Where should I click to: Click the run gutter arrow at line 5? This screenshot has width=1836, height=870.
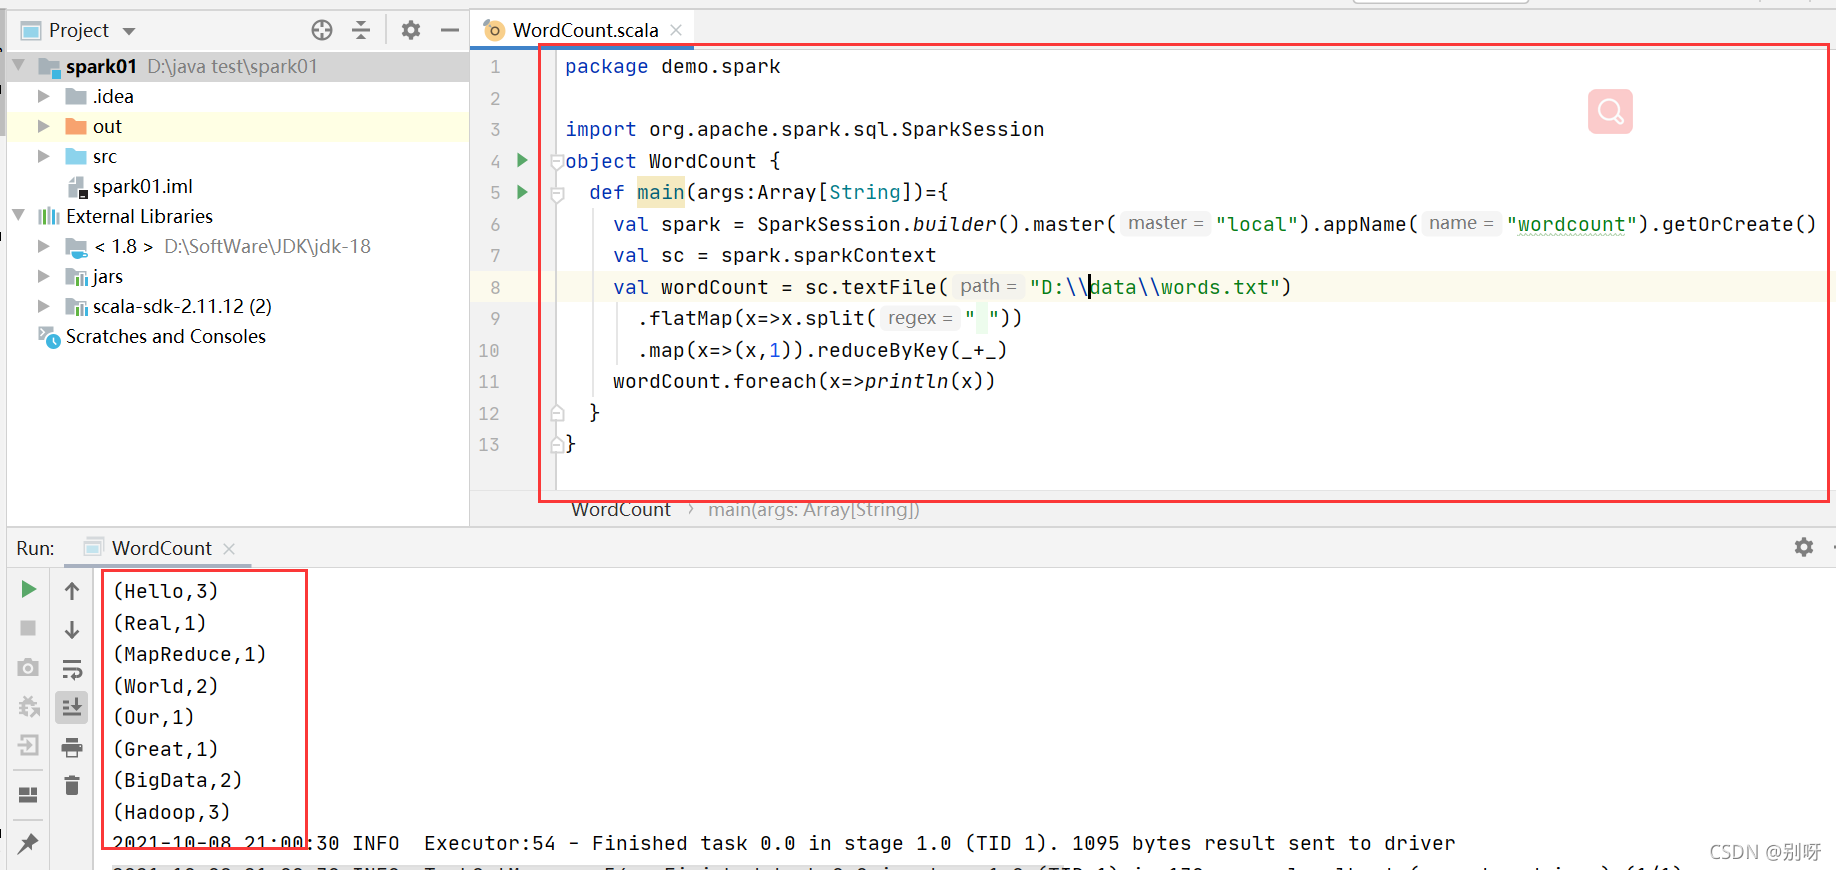click(x=522, y=192)
